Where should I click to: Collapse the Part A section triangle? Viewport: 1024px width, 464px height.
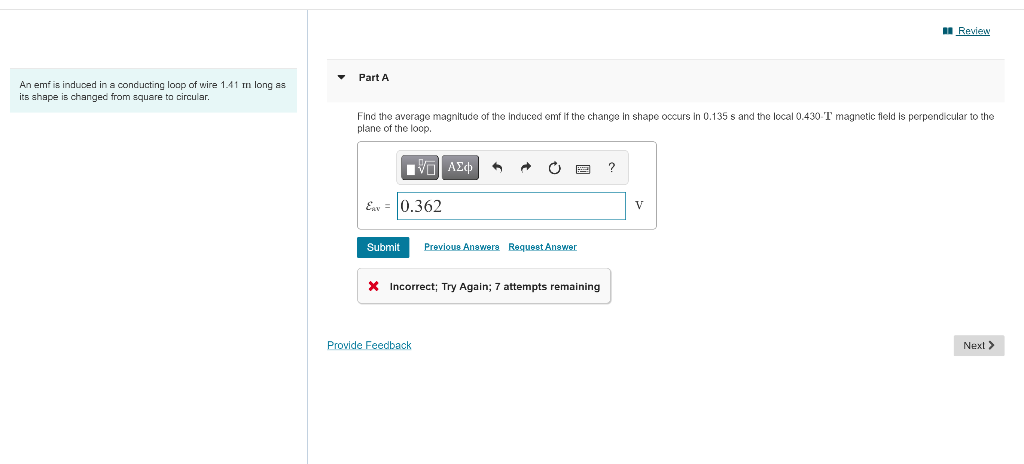click(341, 77)
